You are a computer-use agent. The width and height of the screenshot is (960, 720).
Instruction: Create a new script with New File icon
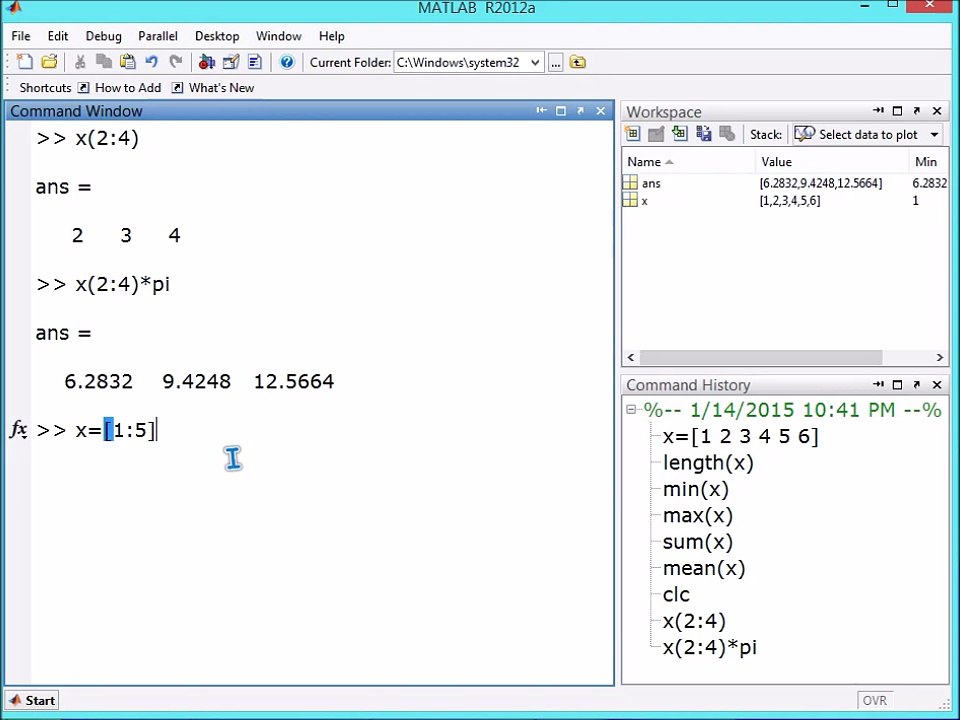pyautogui.click(x=24, y=62)
